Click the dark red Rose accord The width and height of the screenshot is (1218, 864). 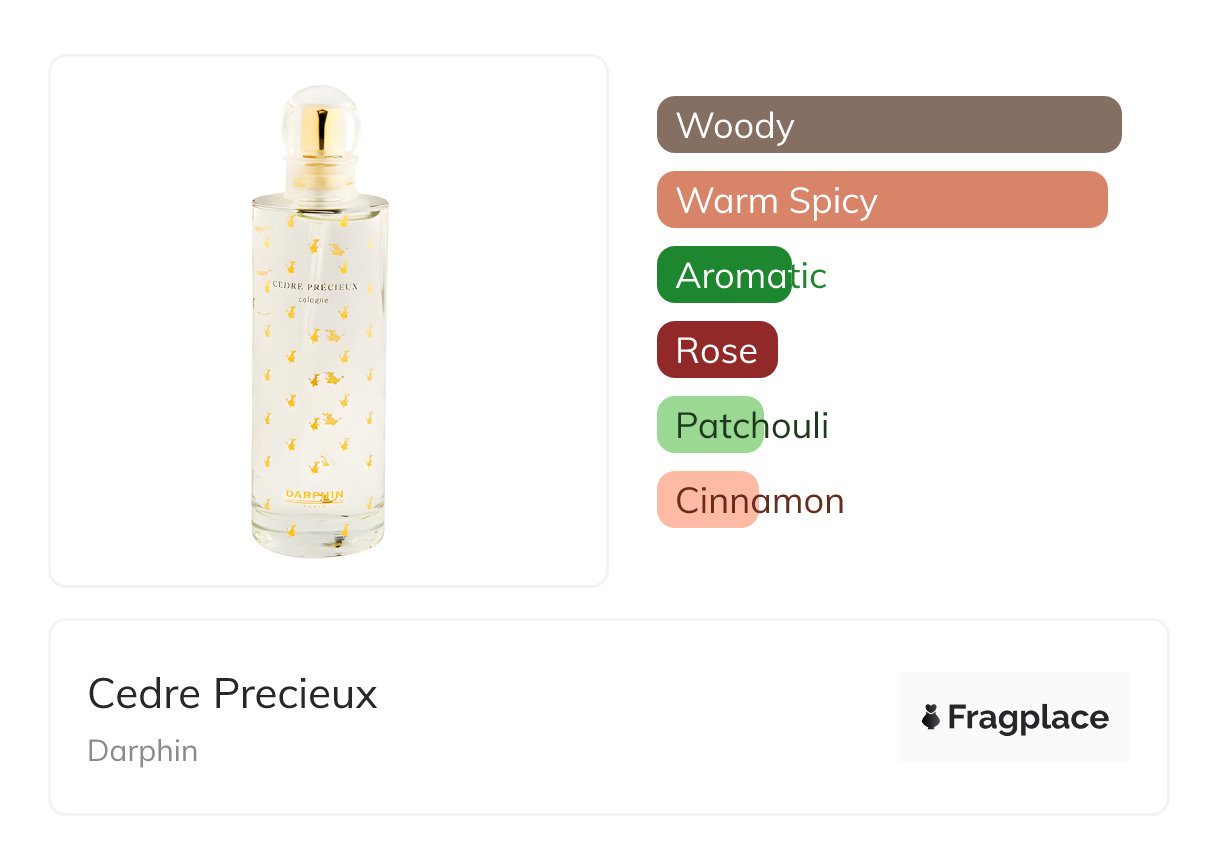[x=716, y=350]
